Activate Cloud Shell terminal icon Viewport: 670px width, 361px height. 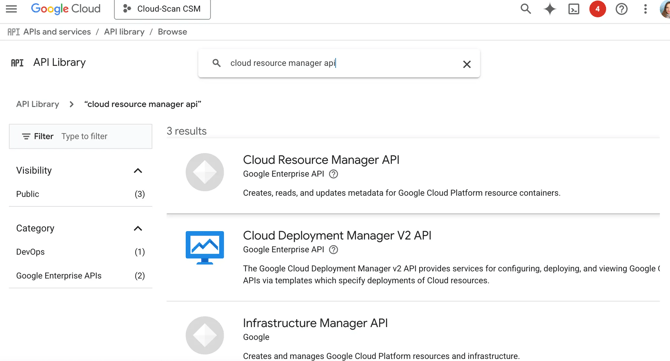(x=573, y=9)
